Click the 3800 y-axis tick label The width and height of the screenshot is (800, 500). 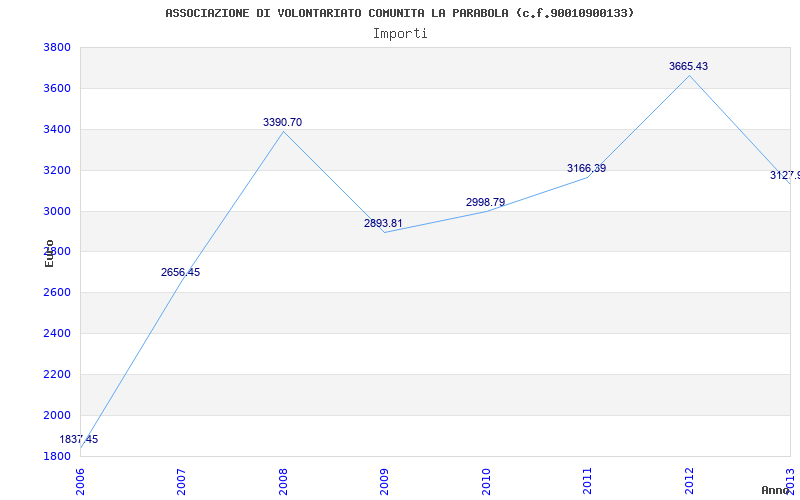pos(58,47)
